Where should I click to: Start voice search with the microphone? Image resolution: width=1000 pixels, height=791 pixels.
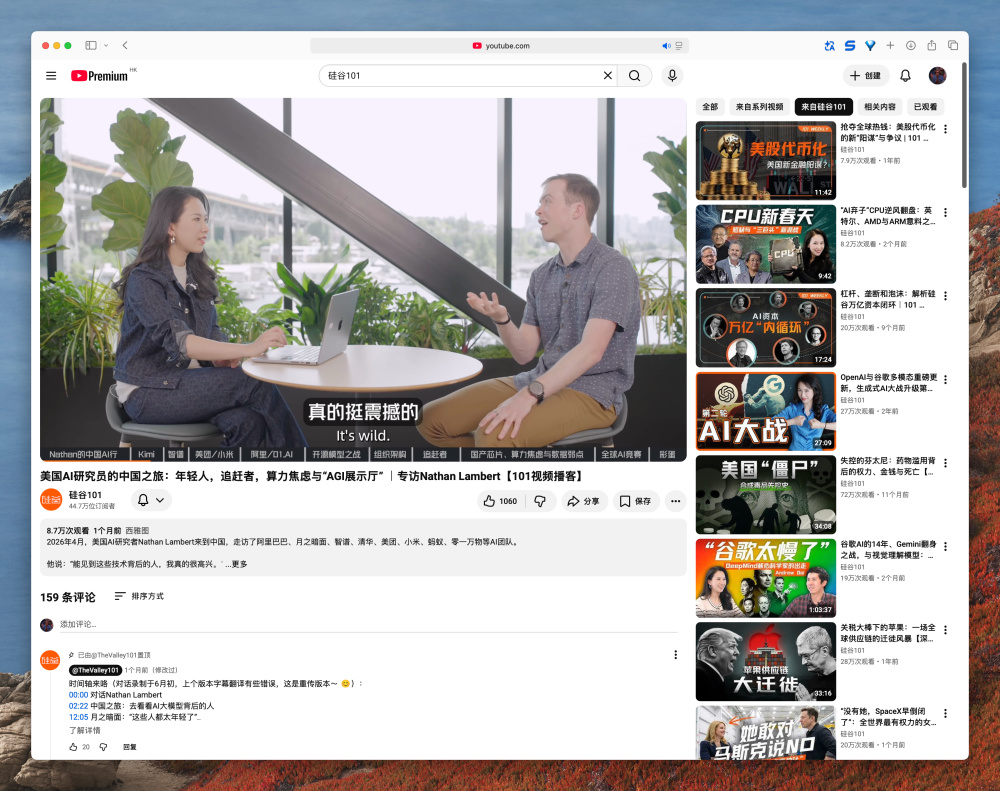672,75
